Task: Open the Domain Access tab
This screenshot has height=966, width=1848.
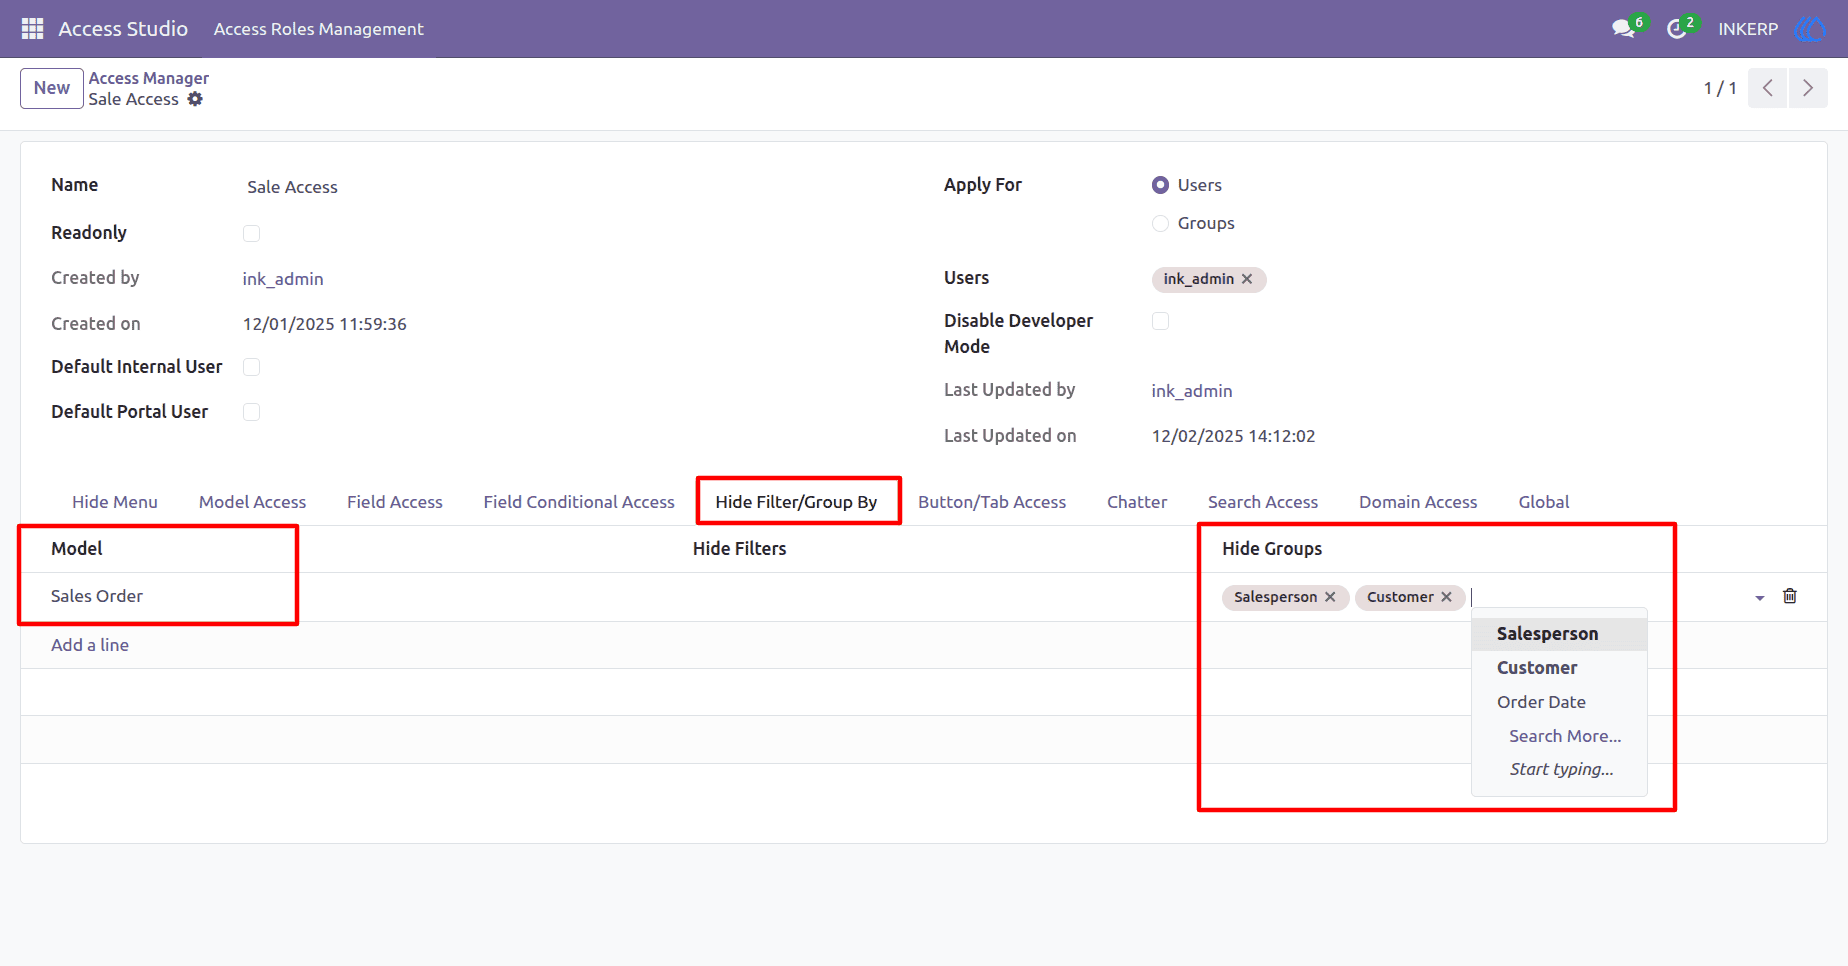Action: (1418, 502)
